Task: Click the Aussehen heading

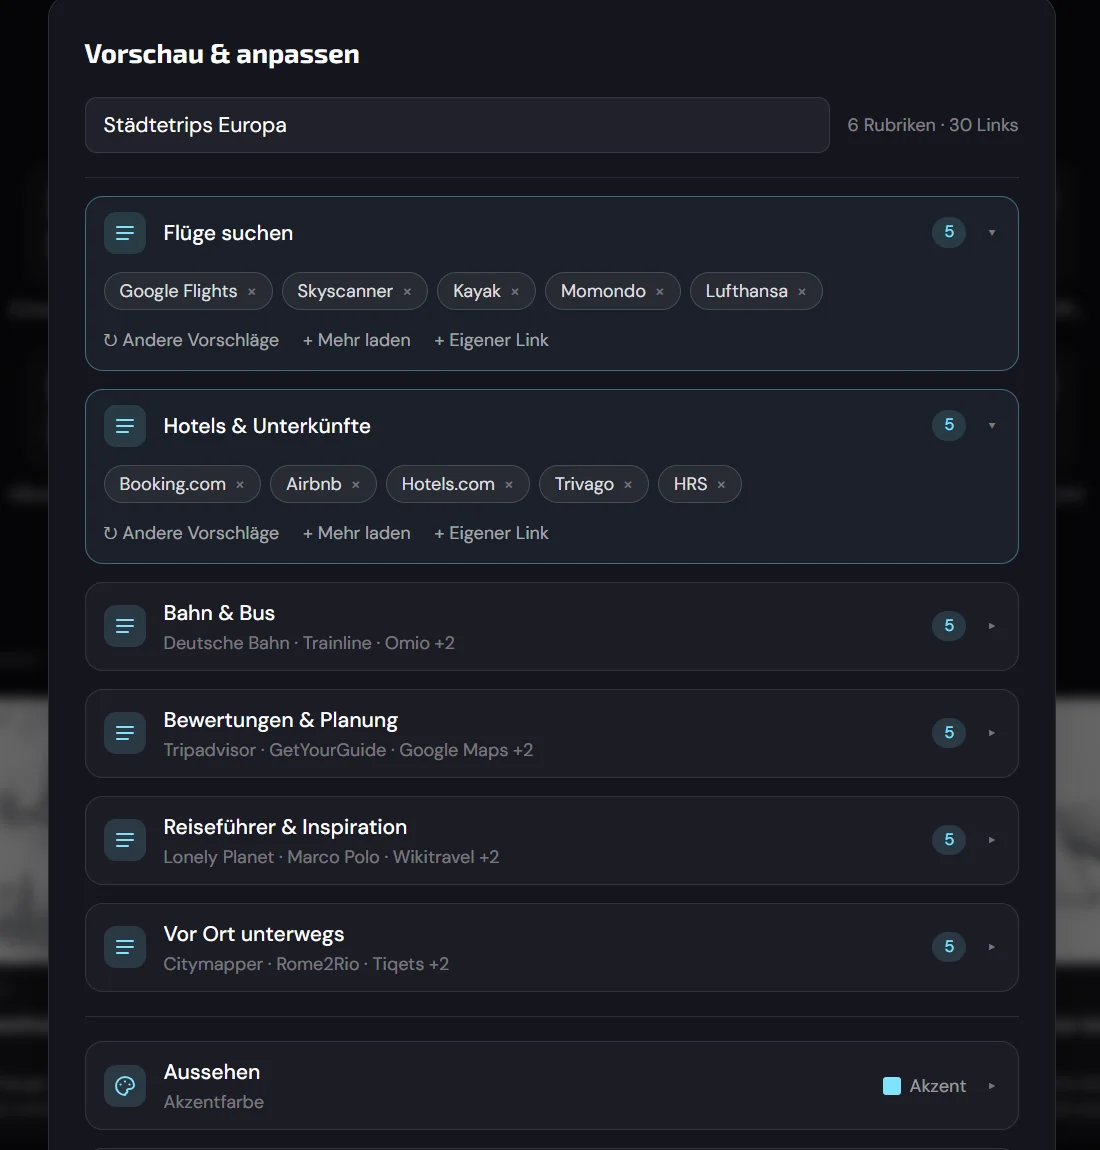Action: [212, 1072]
